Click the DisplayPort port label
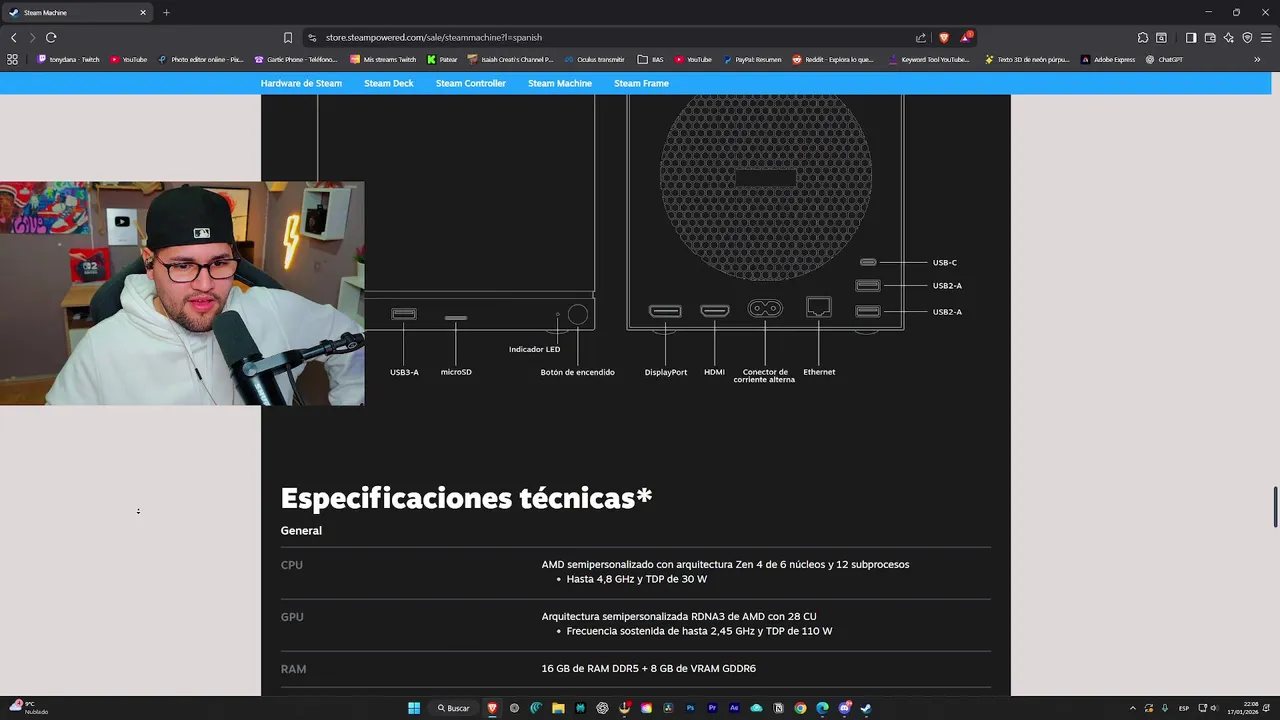This screenshot has height=720, width=1280. pos(665,372)
